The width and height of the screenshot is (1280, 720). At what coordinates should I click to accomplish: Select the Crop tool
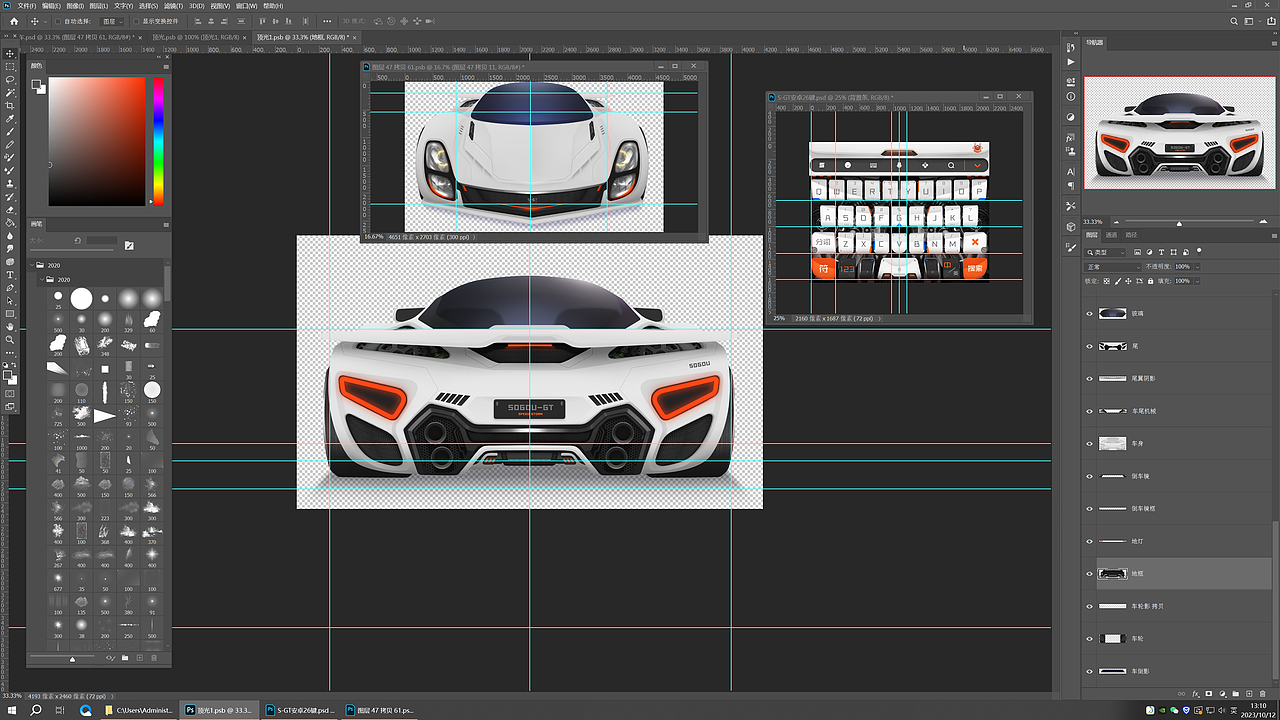[x=10, y=105]
